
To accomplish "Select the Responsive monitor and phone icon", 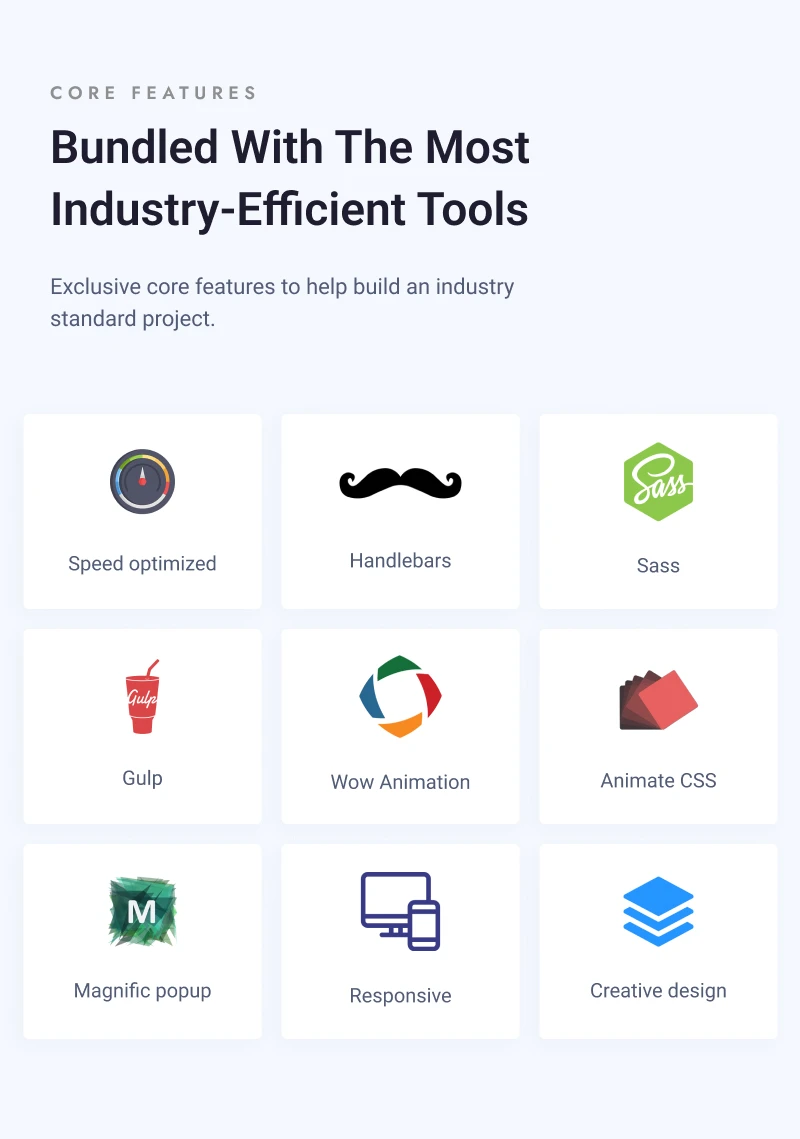I will (400, 911).
